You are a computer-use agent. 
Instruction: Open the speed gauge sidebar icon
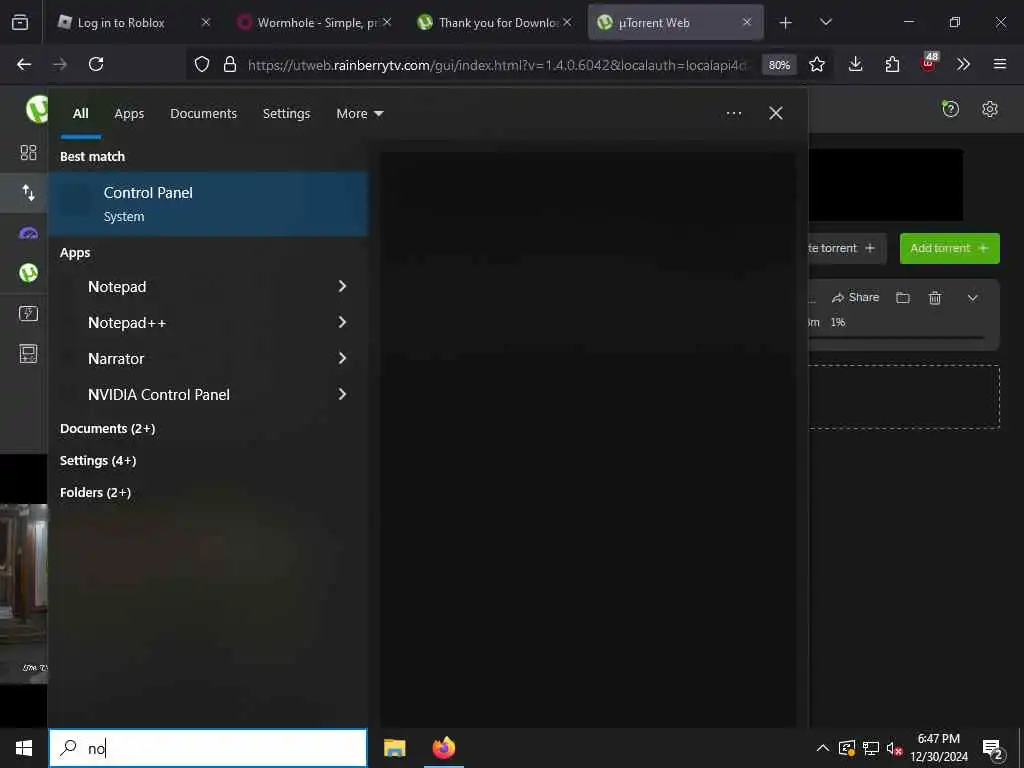(28, 233)
